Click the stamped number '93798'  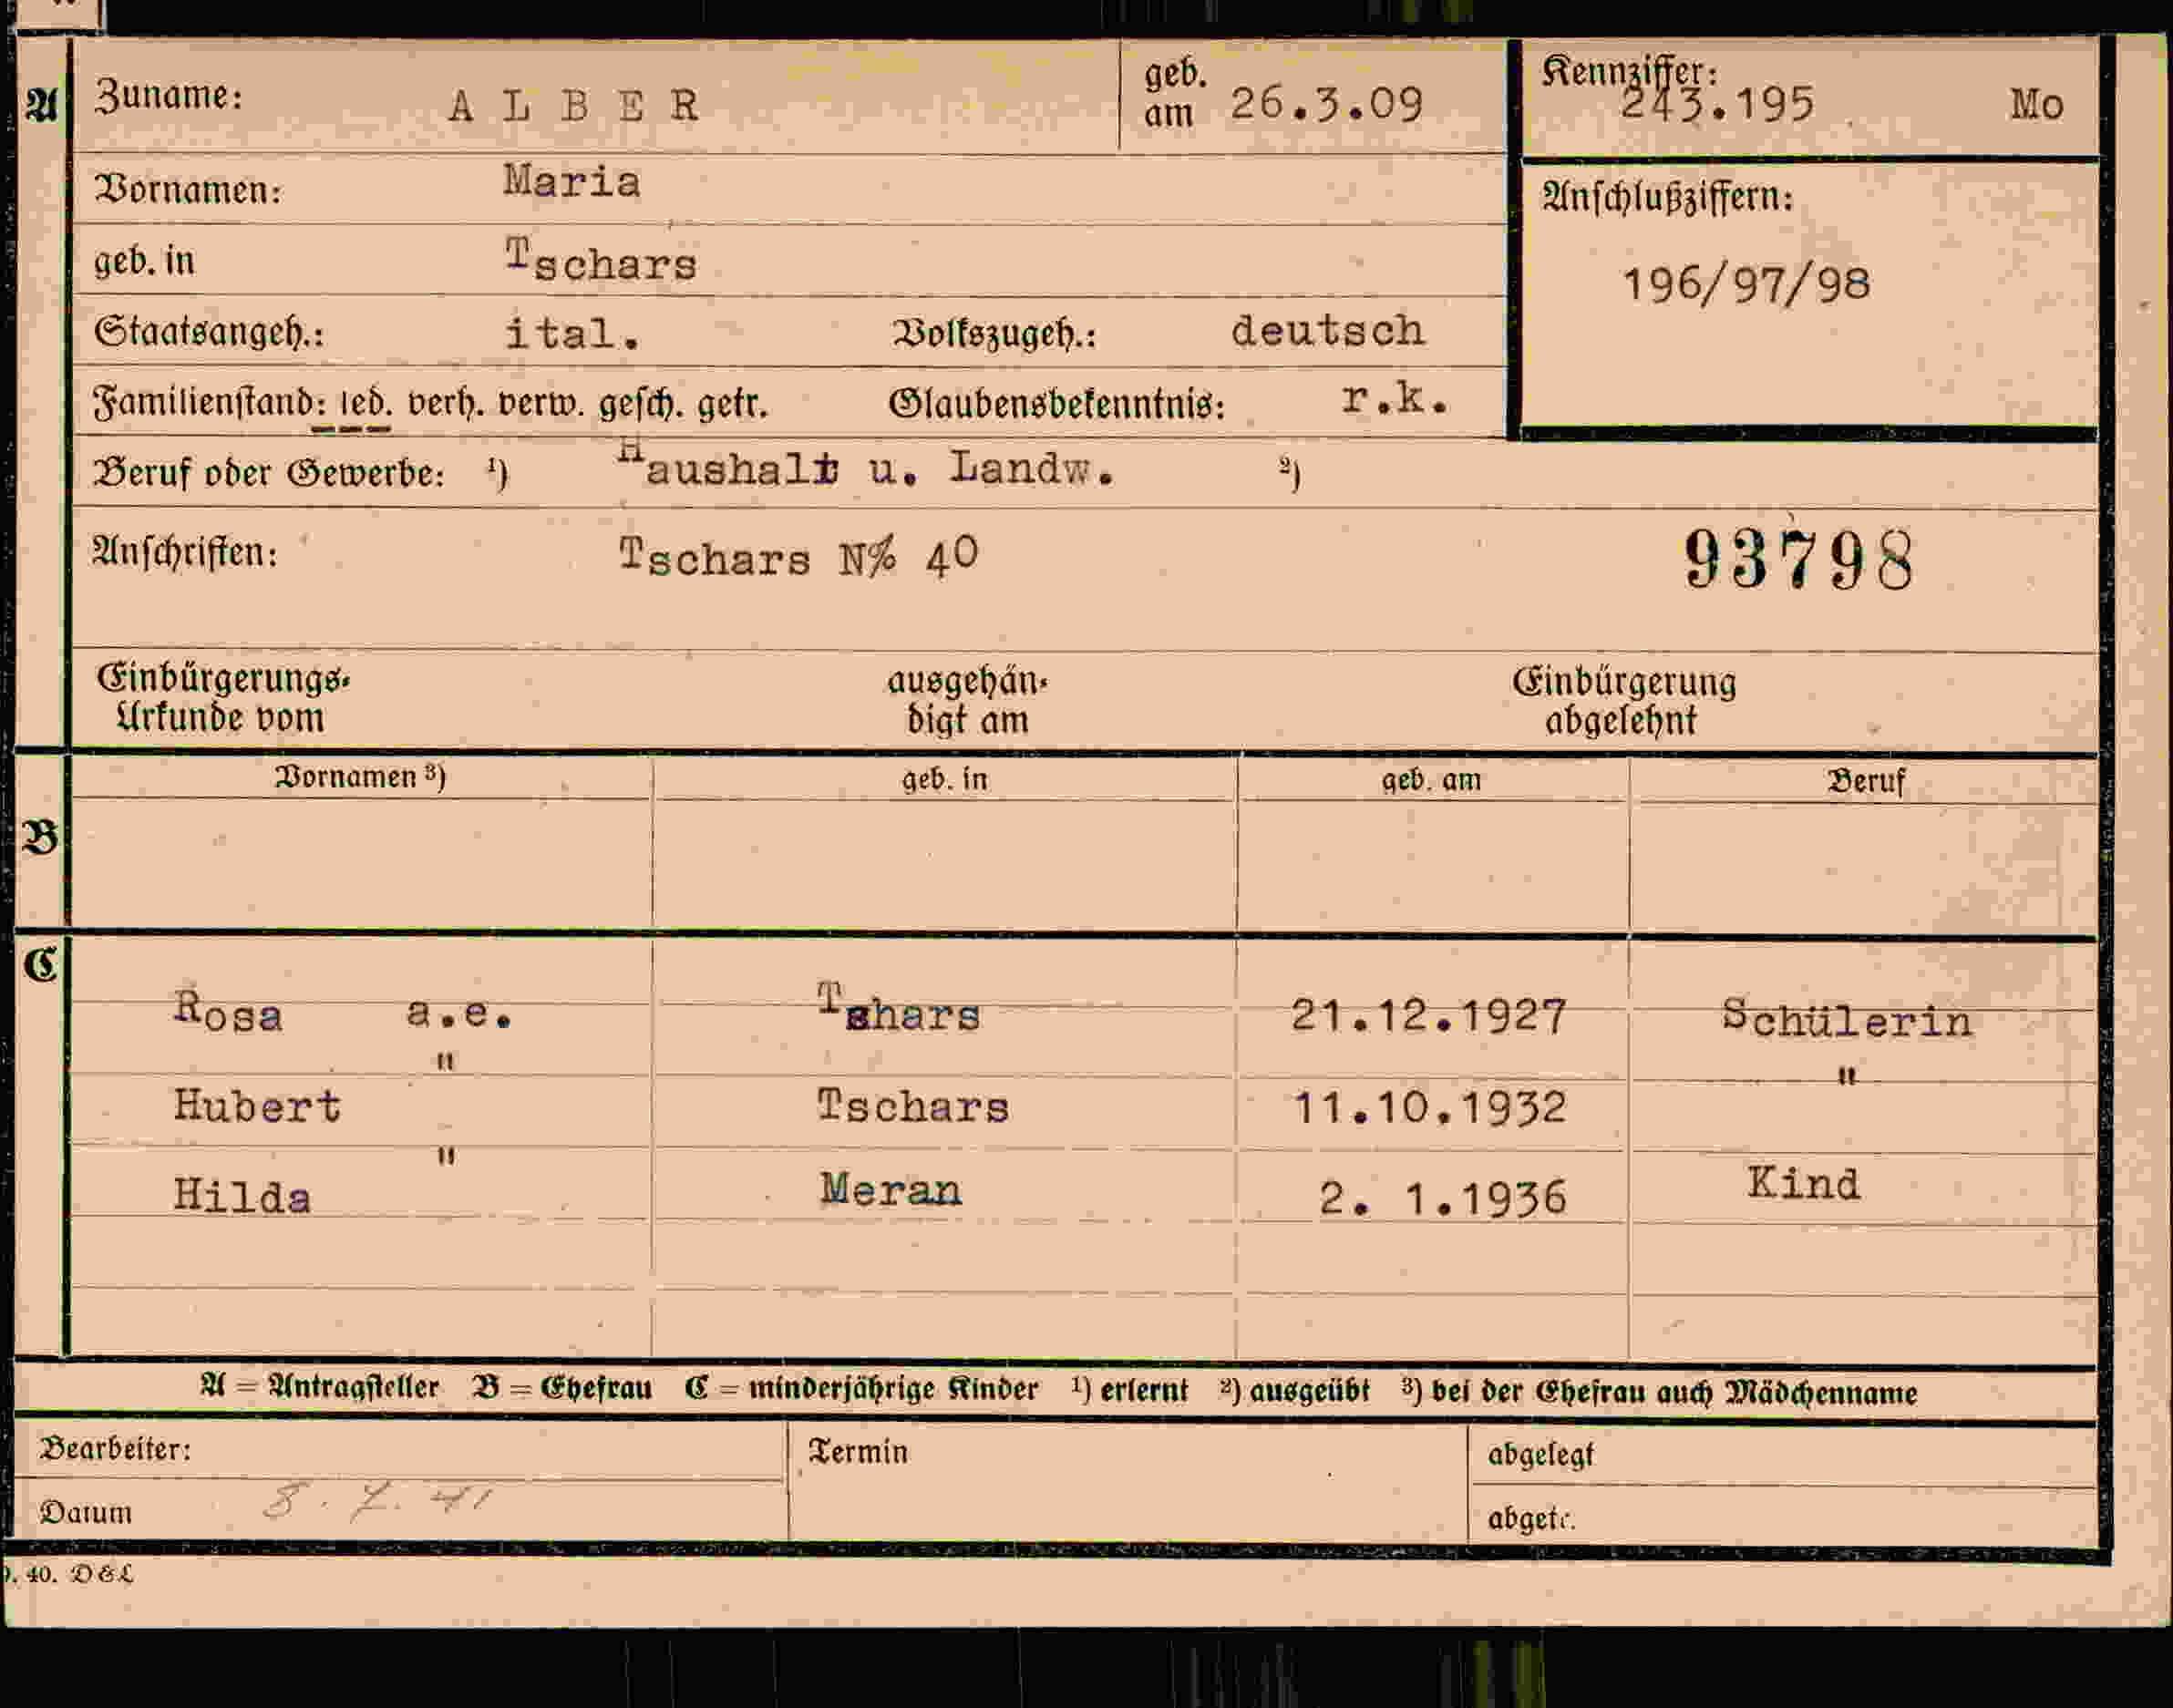point(1798,559)
